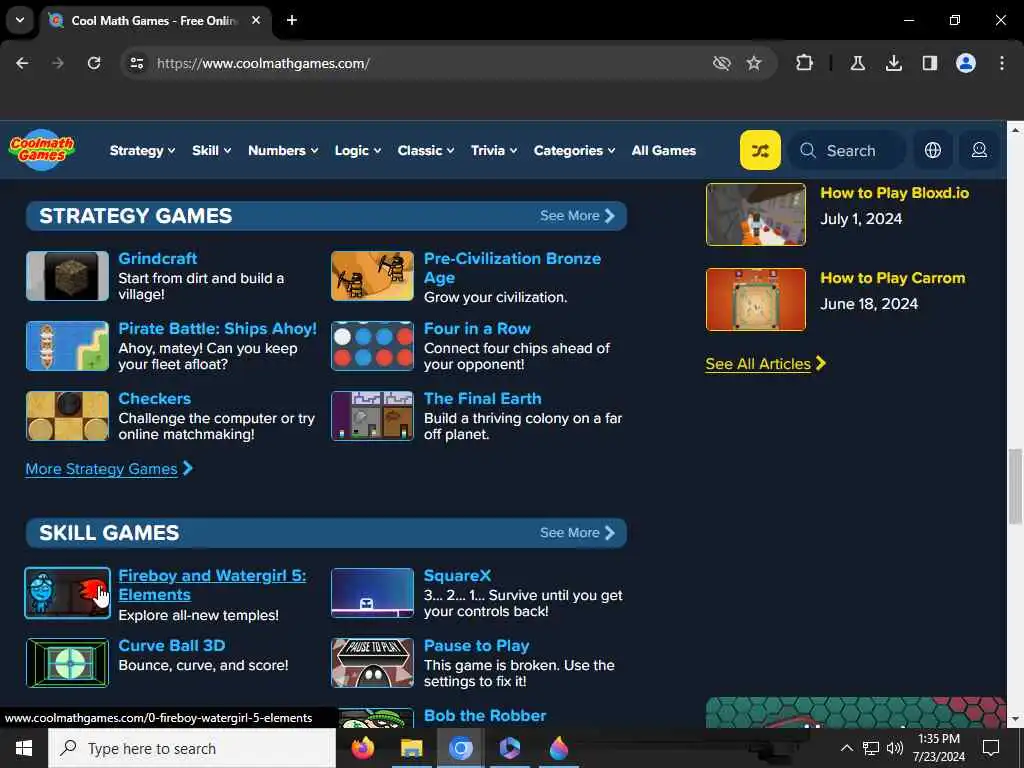Expand the Logic menu
Viewport: 1024px width, 768px height.
pos(358,150)
